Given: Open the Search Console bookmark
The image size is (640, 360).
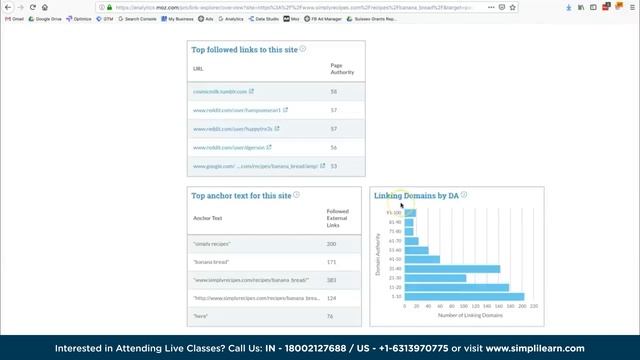Looking at the screenshot, I should (137, 19).
